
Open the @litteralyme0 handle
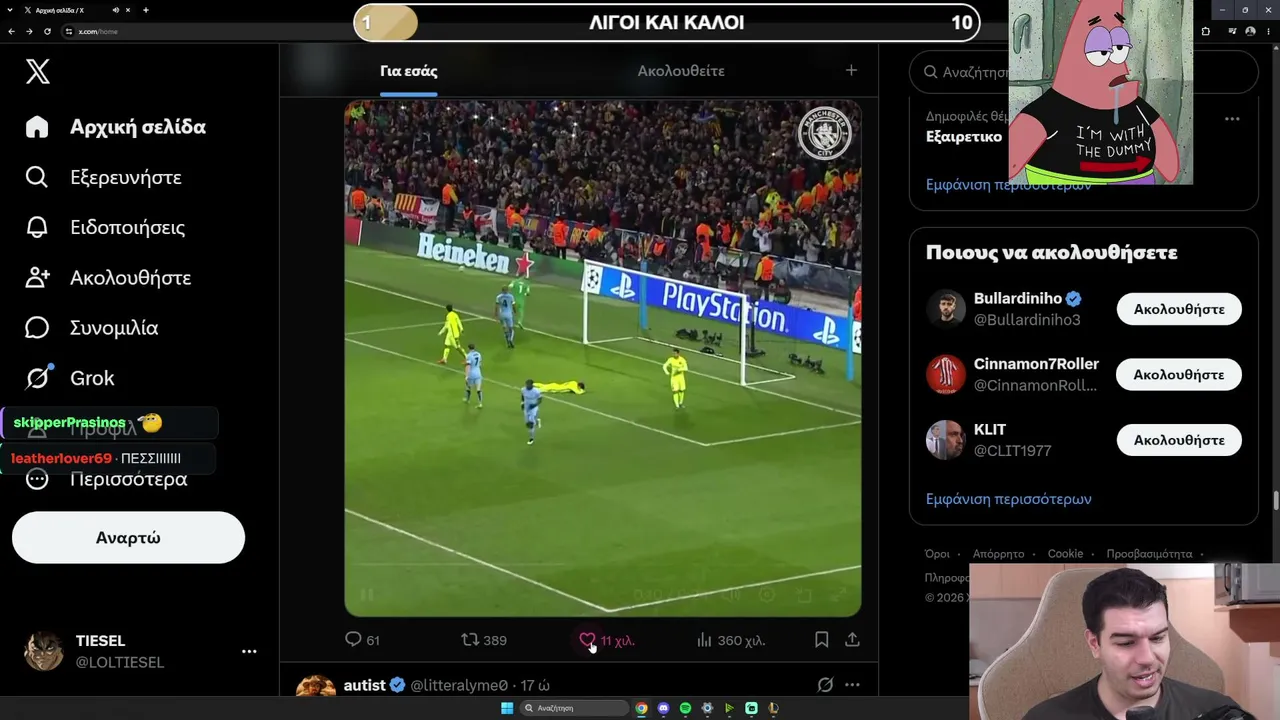(459, 685)
